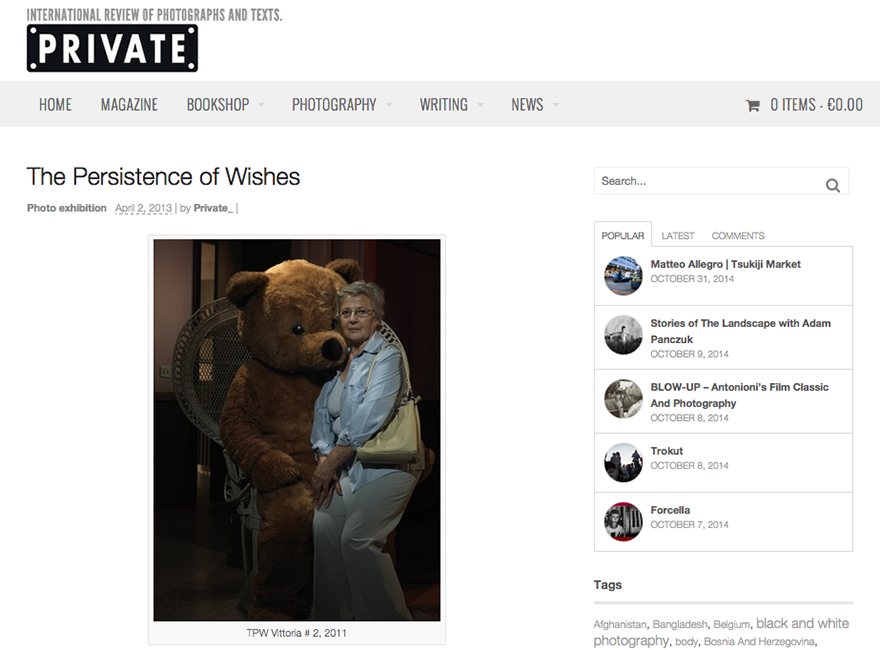The image size is (880, 650).
Task: Select the Belgium tag
Action: (x=731, y=624)
